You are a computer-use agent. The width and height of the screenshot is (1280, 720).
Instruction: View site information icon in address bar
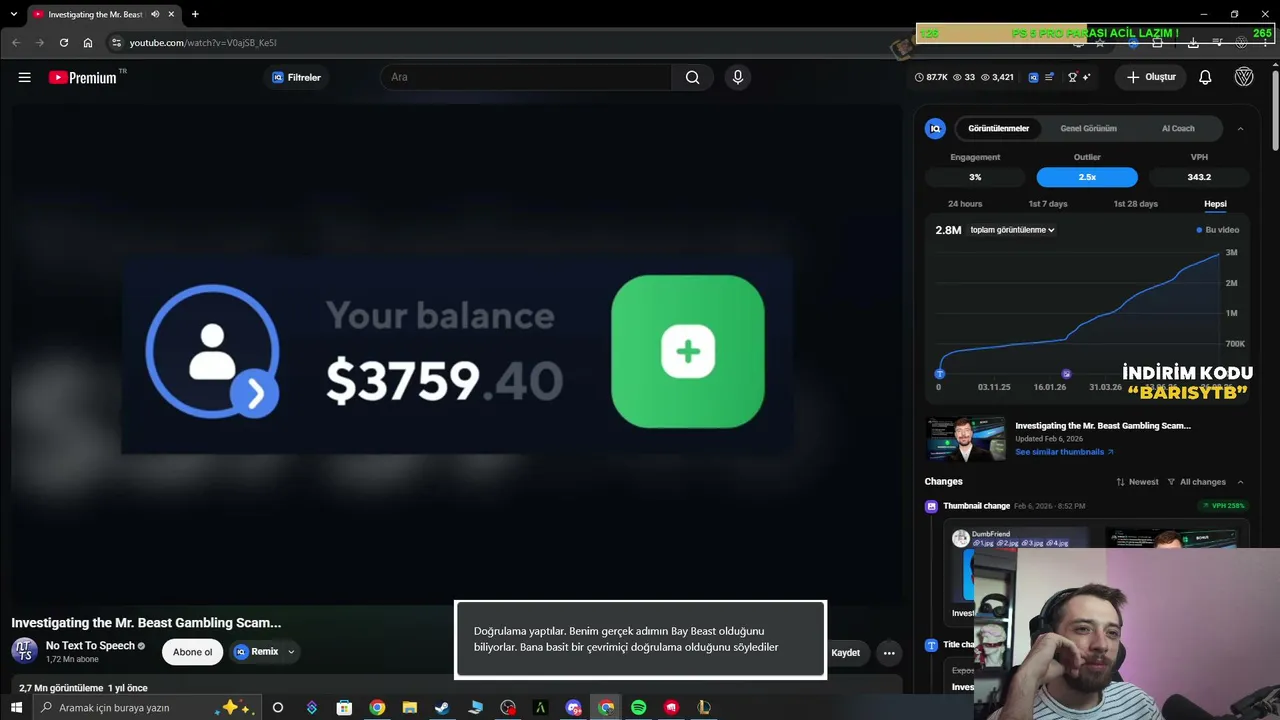pos(116,43)
